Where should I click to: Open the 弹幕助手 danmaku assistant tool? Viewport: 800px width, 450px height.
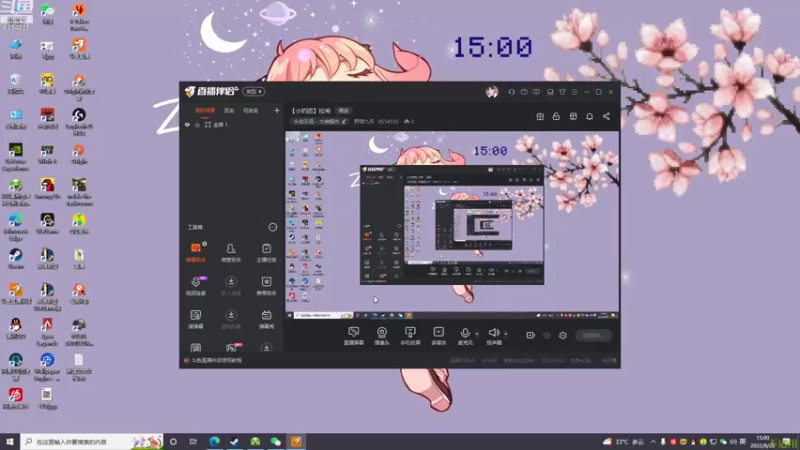195,253
